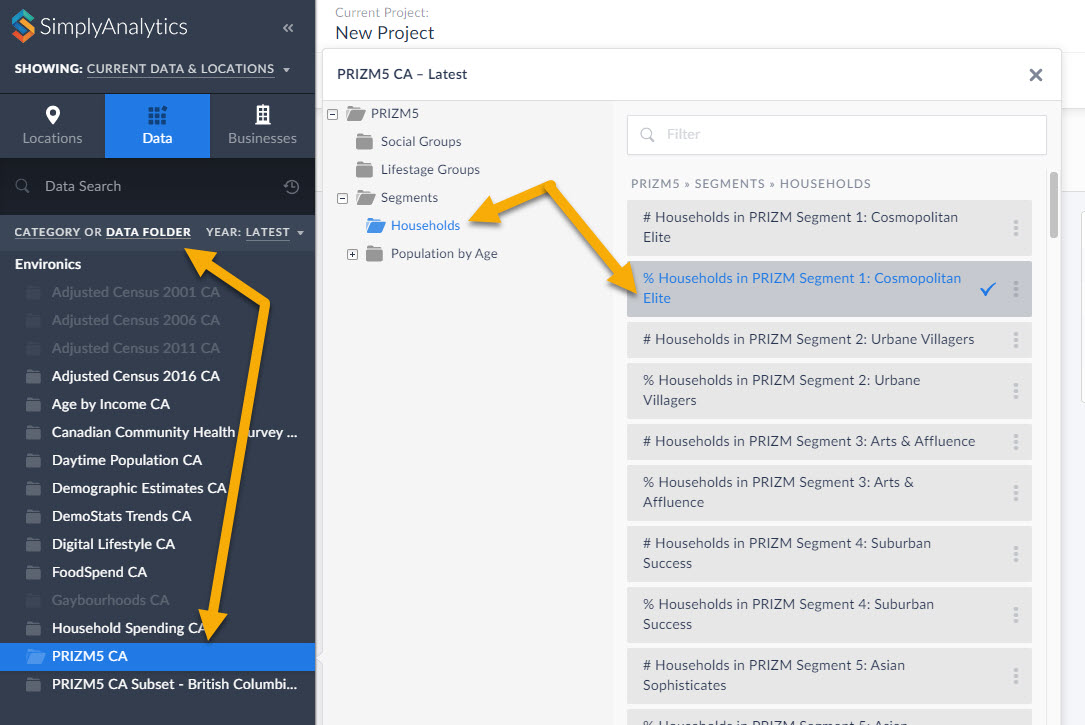Collapse the Segments tree node
This screenshot has width=1085, height=725.
click(x=343, y=199)
